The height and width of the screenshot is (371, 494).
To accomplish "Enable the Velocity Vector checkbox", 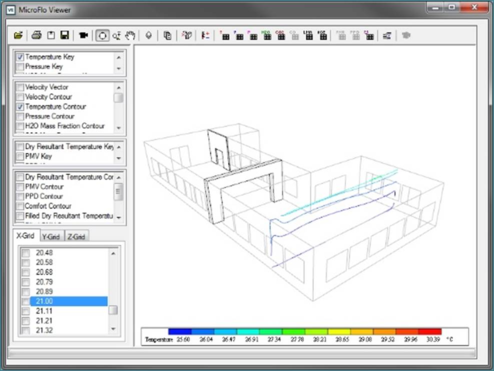I will (x=20, y=87).
